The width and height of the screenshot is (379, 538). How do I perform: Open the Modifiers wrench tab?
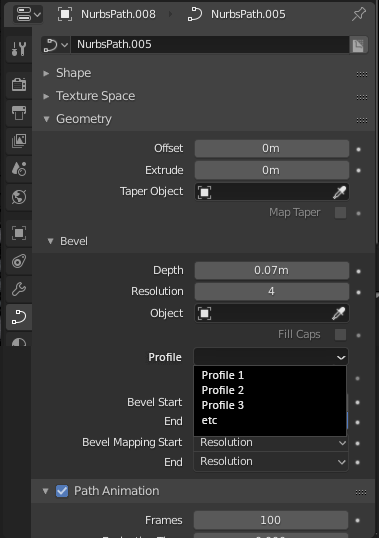19,289
